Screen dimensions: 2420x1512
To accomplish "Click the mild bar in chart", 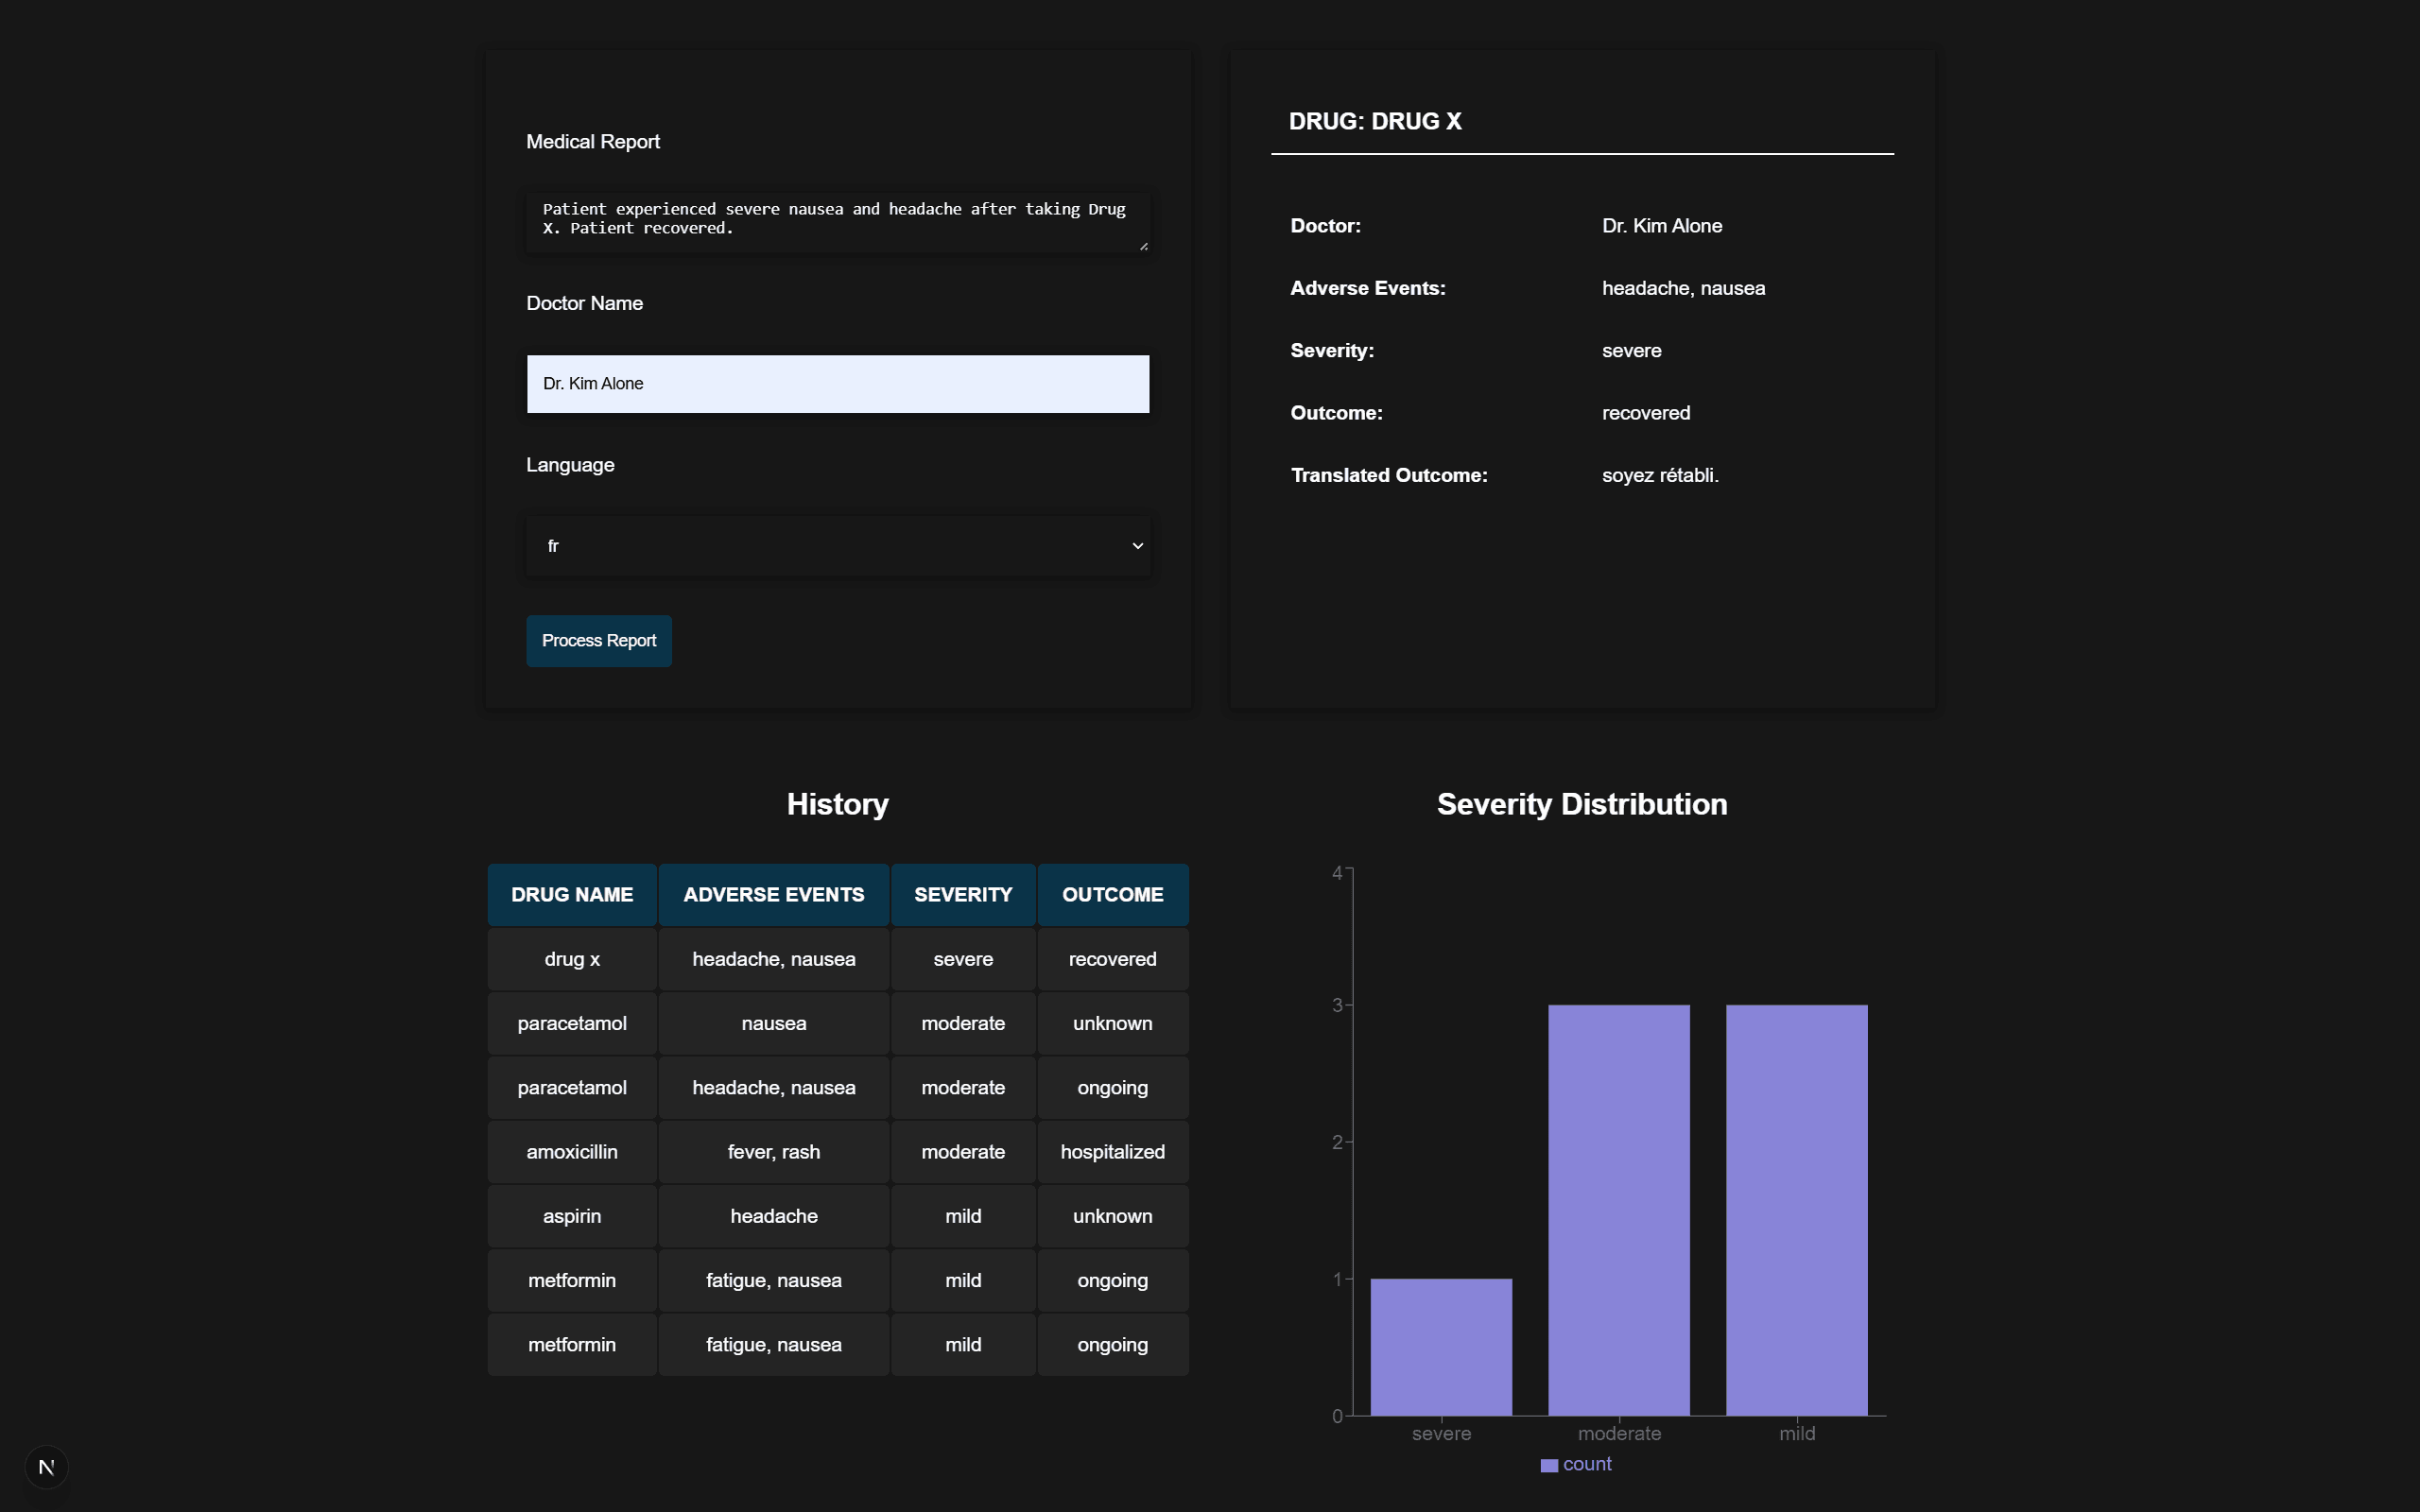I will pyautogui.click(x=1796, y=1210).
